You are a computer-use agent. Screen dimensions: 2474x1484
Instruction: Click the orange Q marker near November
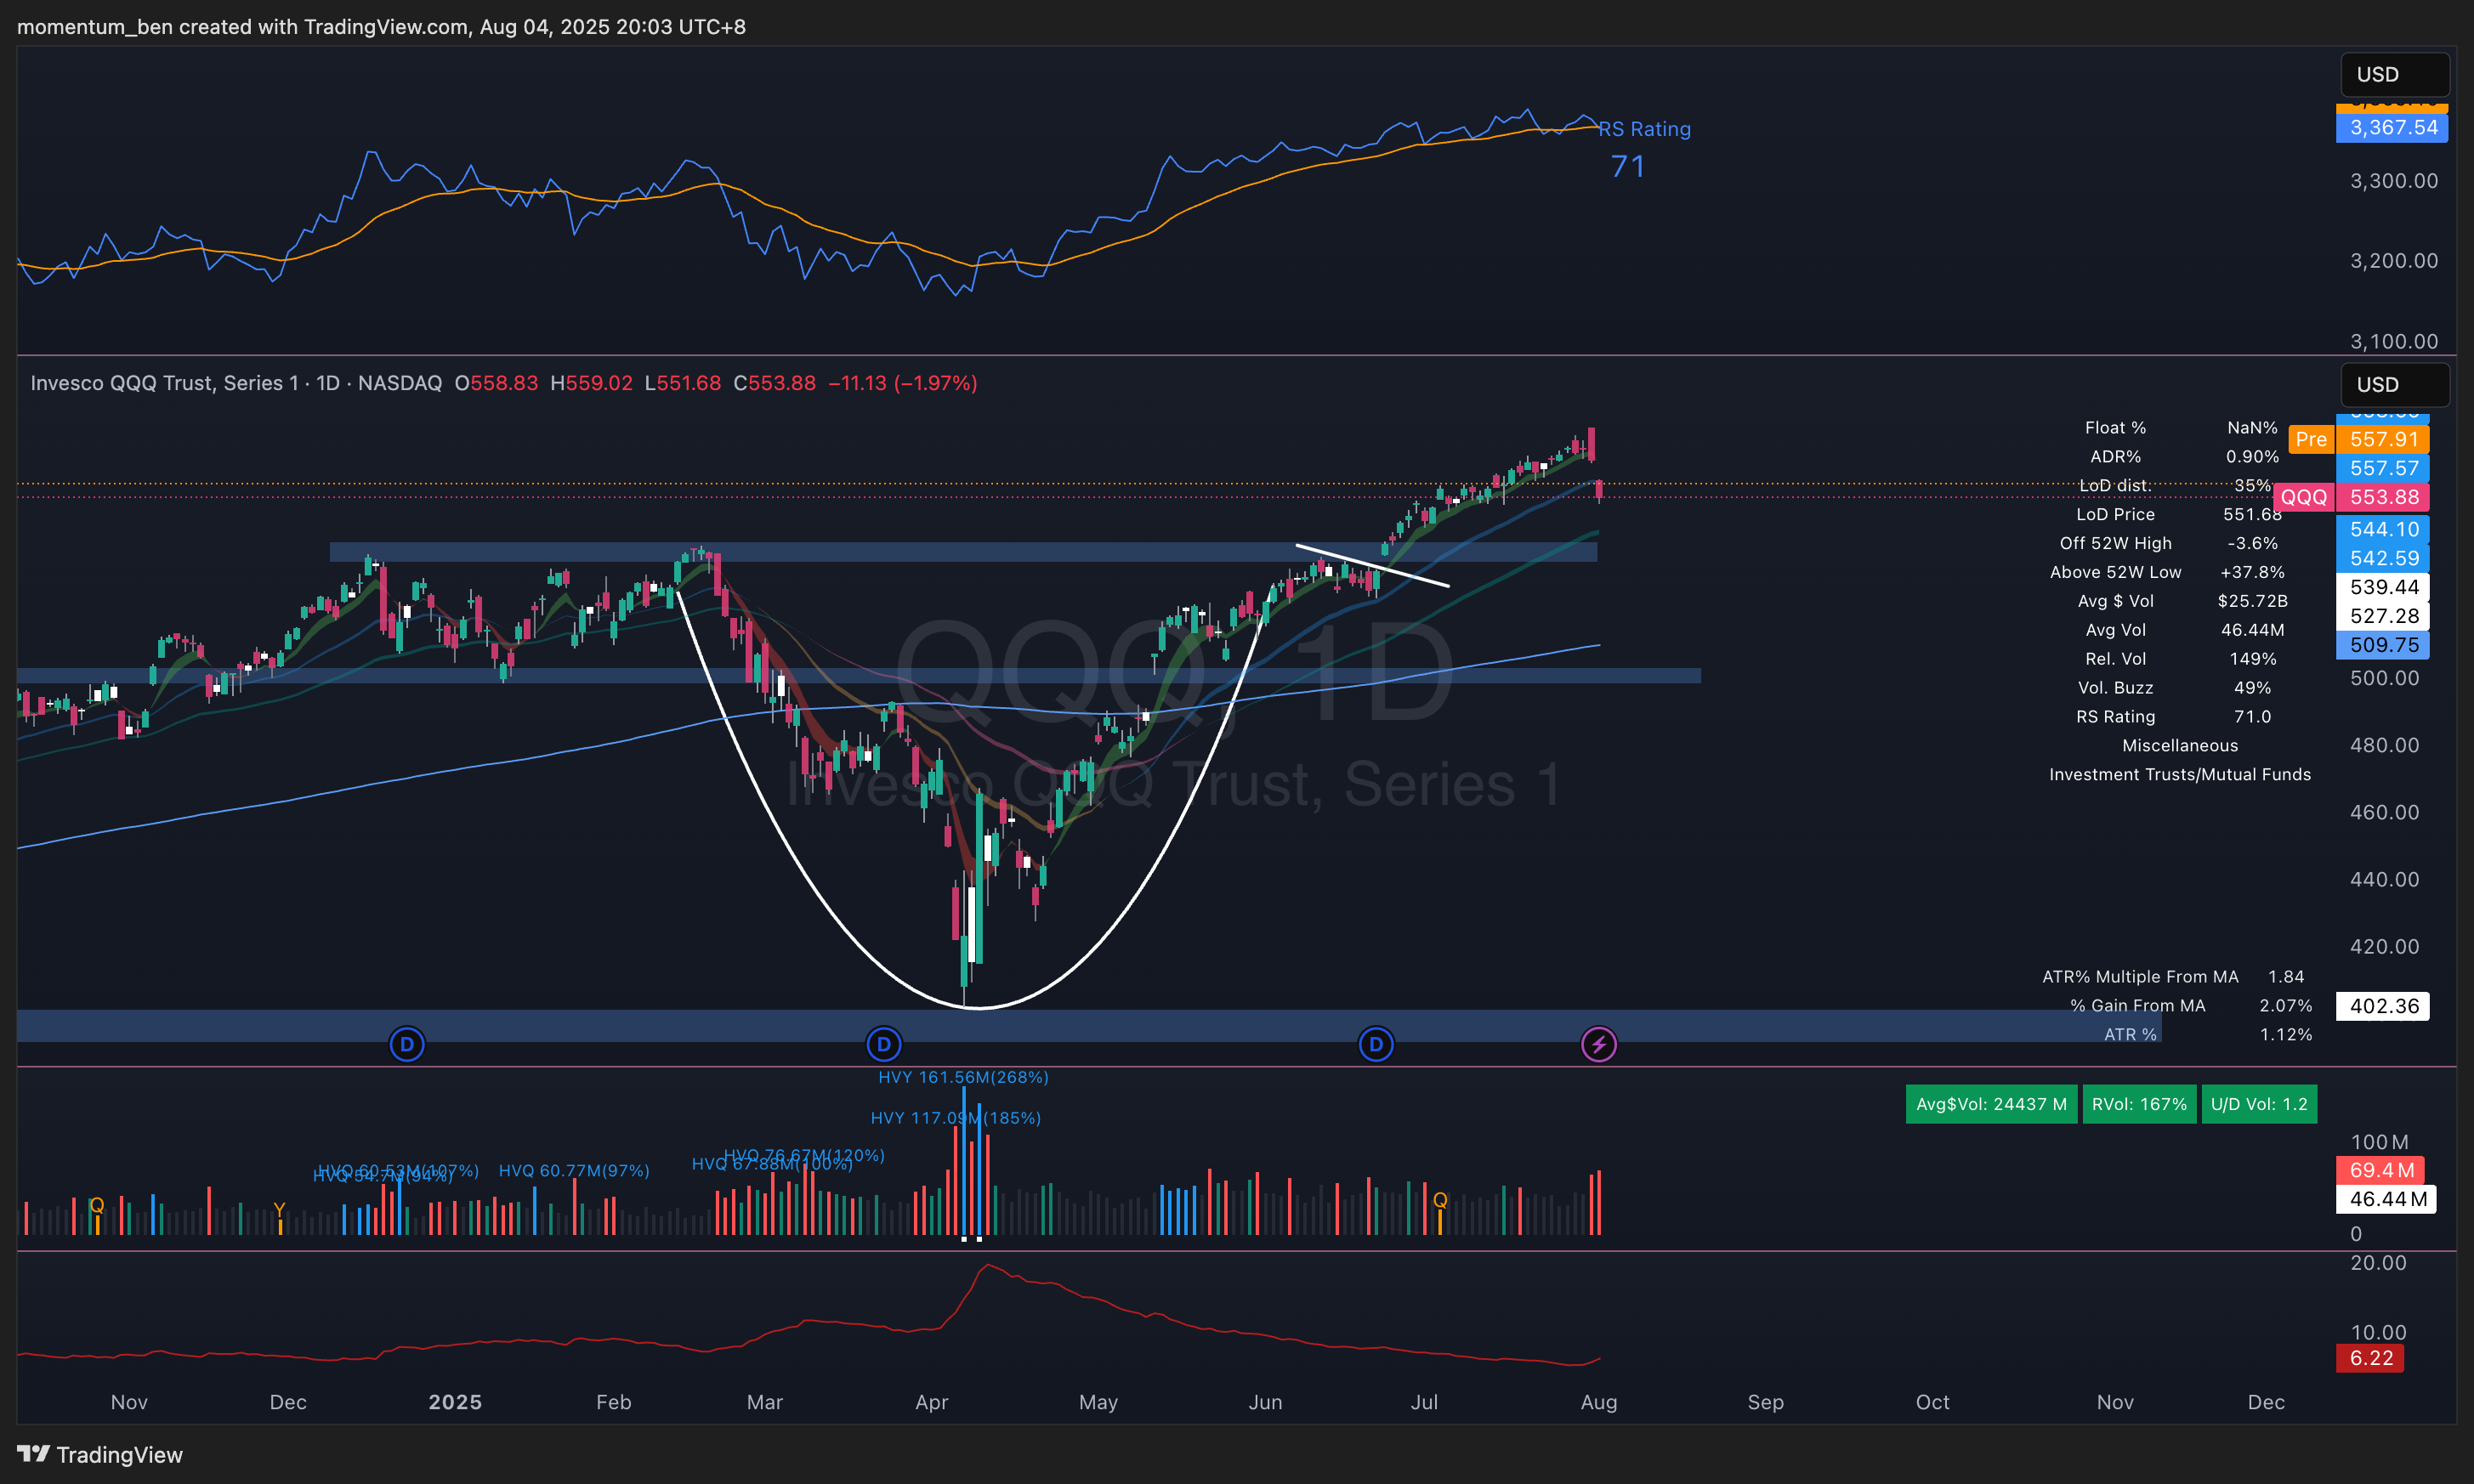point(97,1205)
